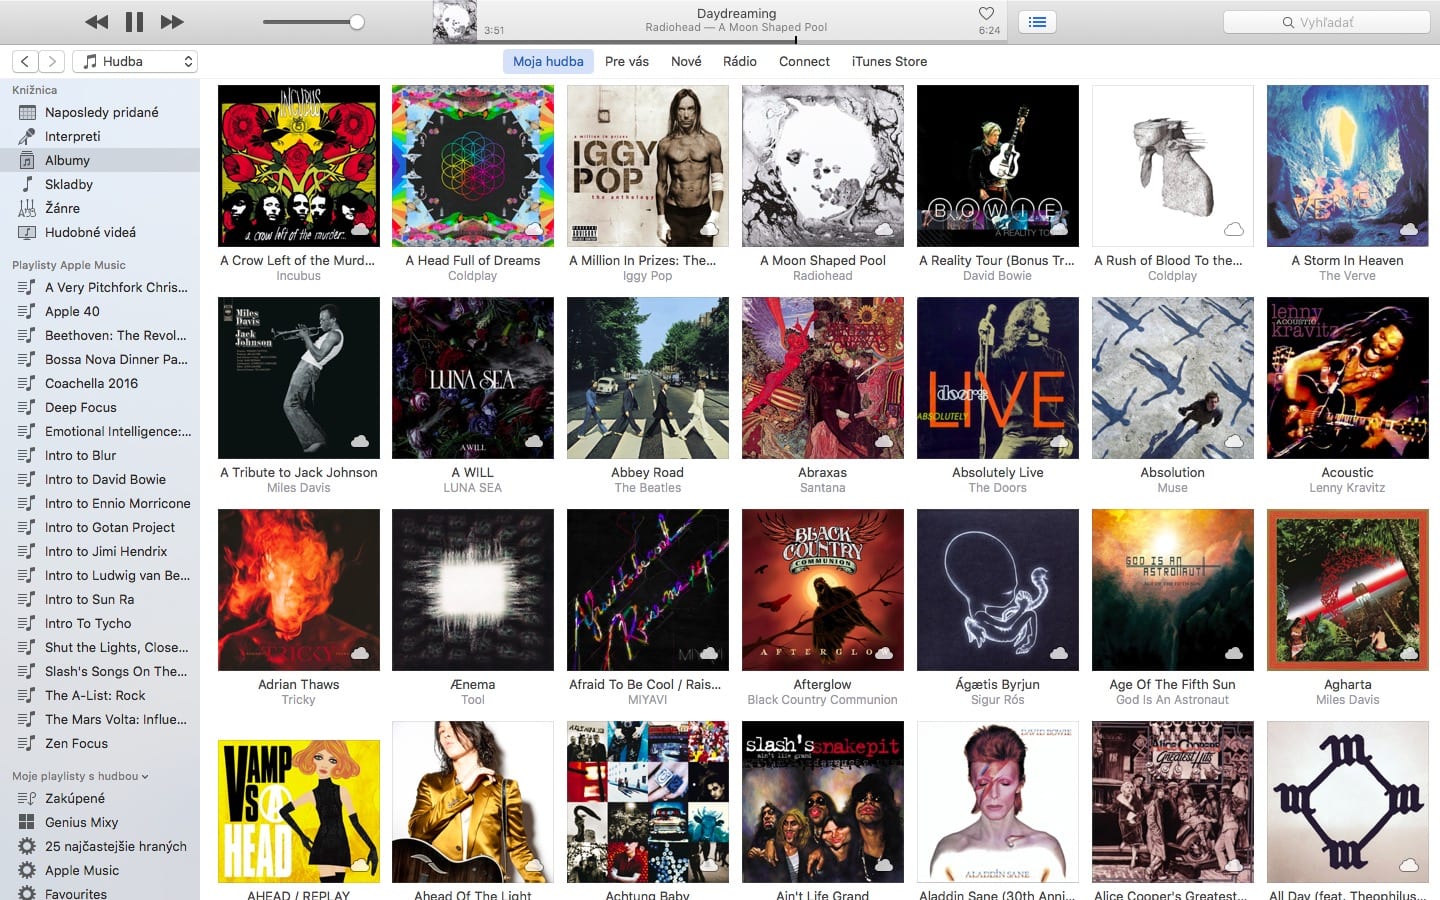Open the Abbey Road album cover
Screen dimensions: 1440x900
click(648, 378)
